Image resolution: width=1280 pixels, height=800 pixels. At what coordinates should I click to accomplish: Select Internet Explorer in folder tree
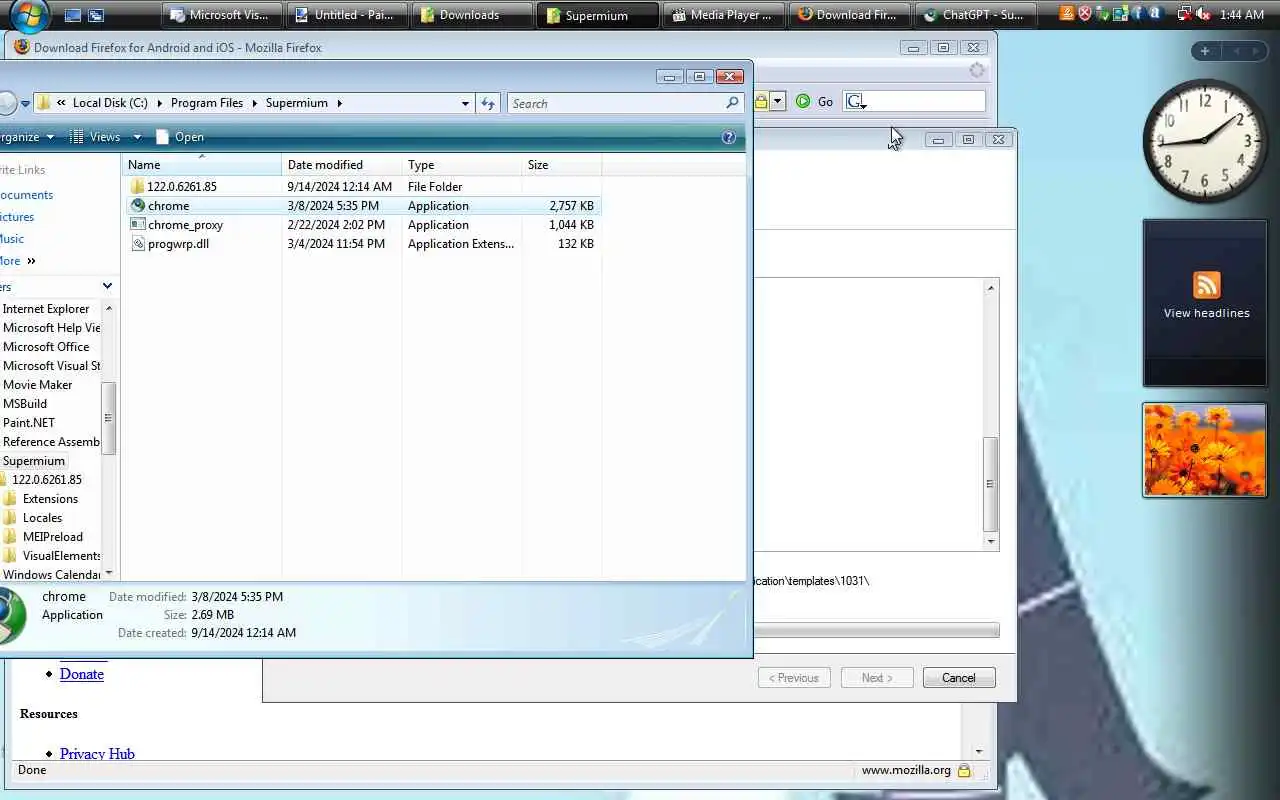tap(46, 309)
